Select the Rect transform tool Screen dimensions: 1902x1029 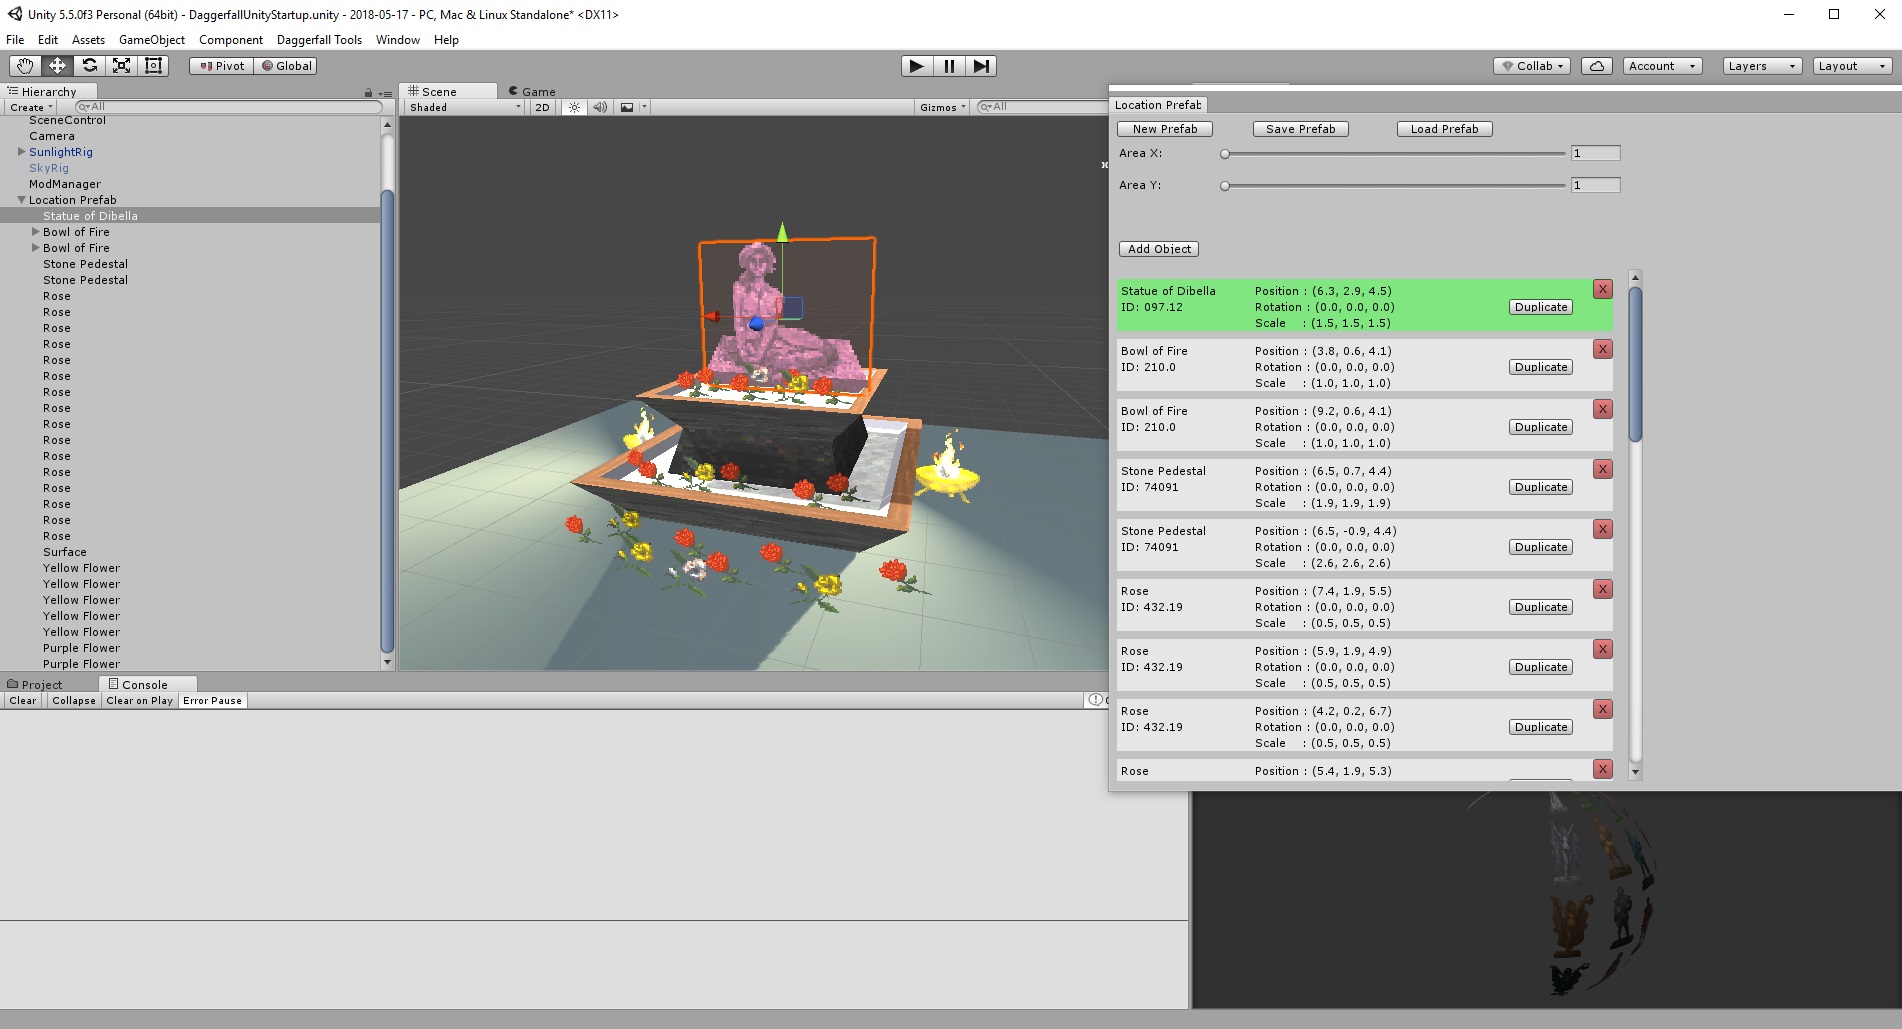coord(153,66)
